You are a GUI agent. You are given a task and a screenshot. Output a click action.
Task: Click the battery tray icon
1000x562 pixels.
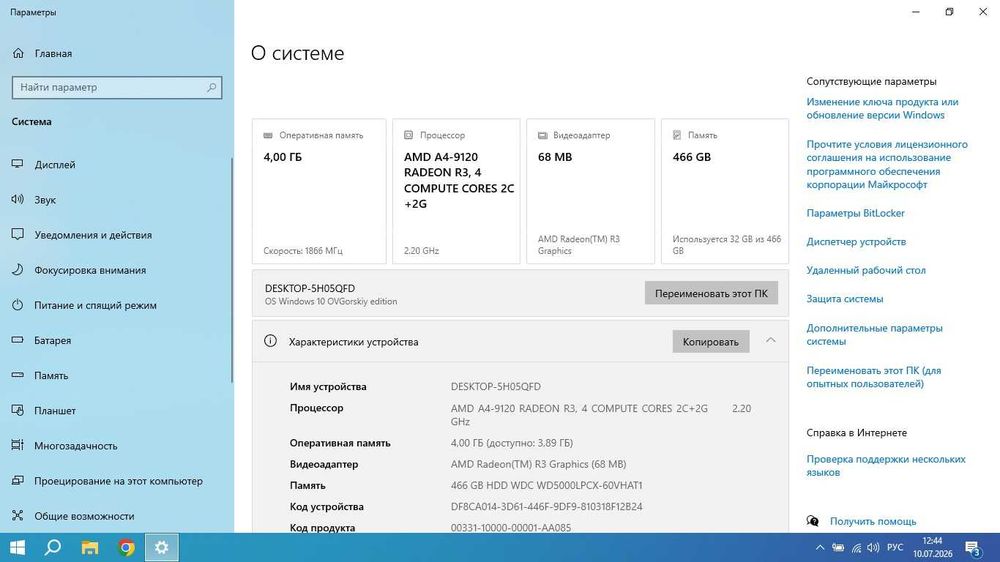(x=838, y=547)
